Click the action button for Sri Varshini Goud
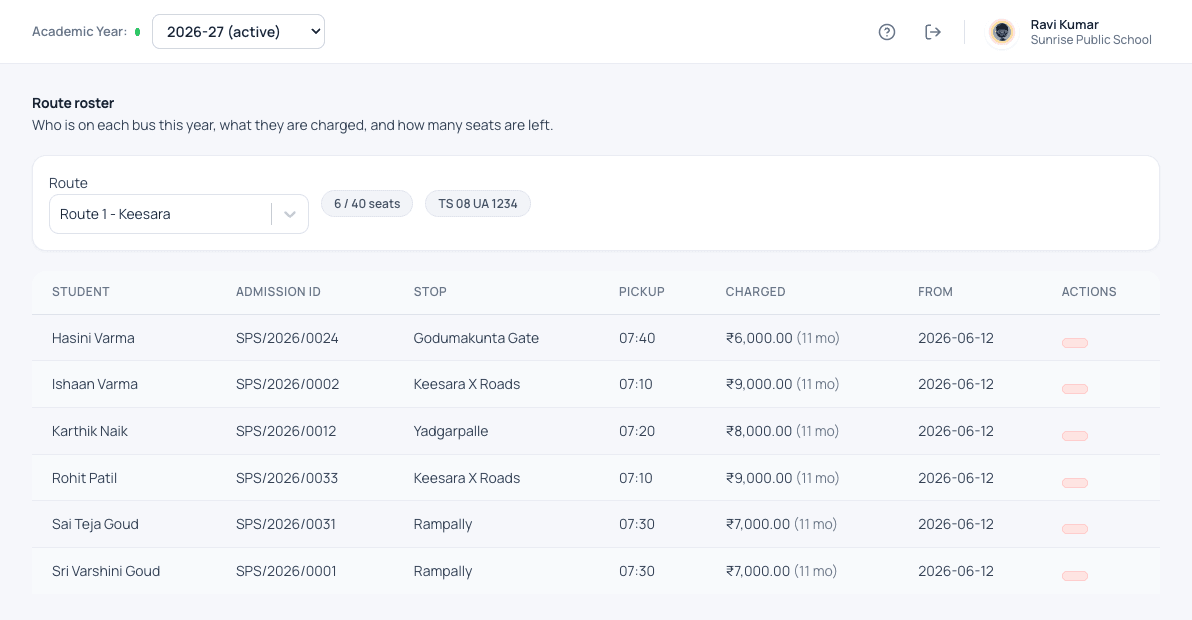 tap(1074, 576)
